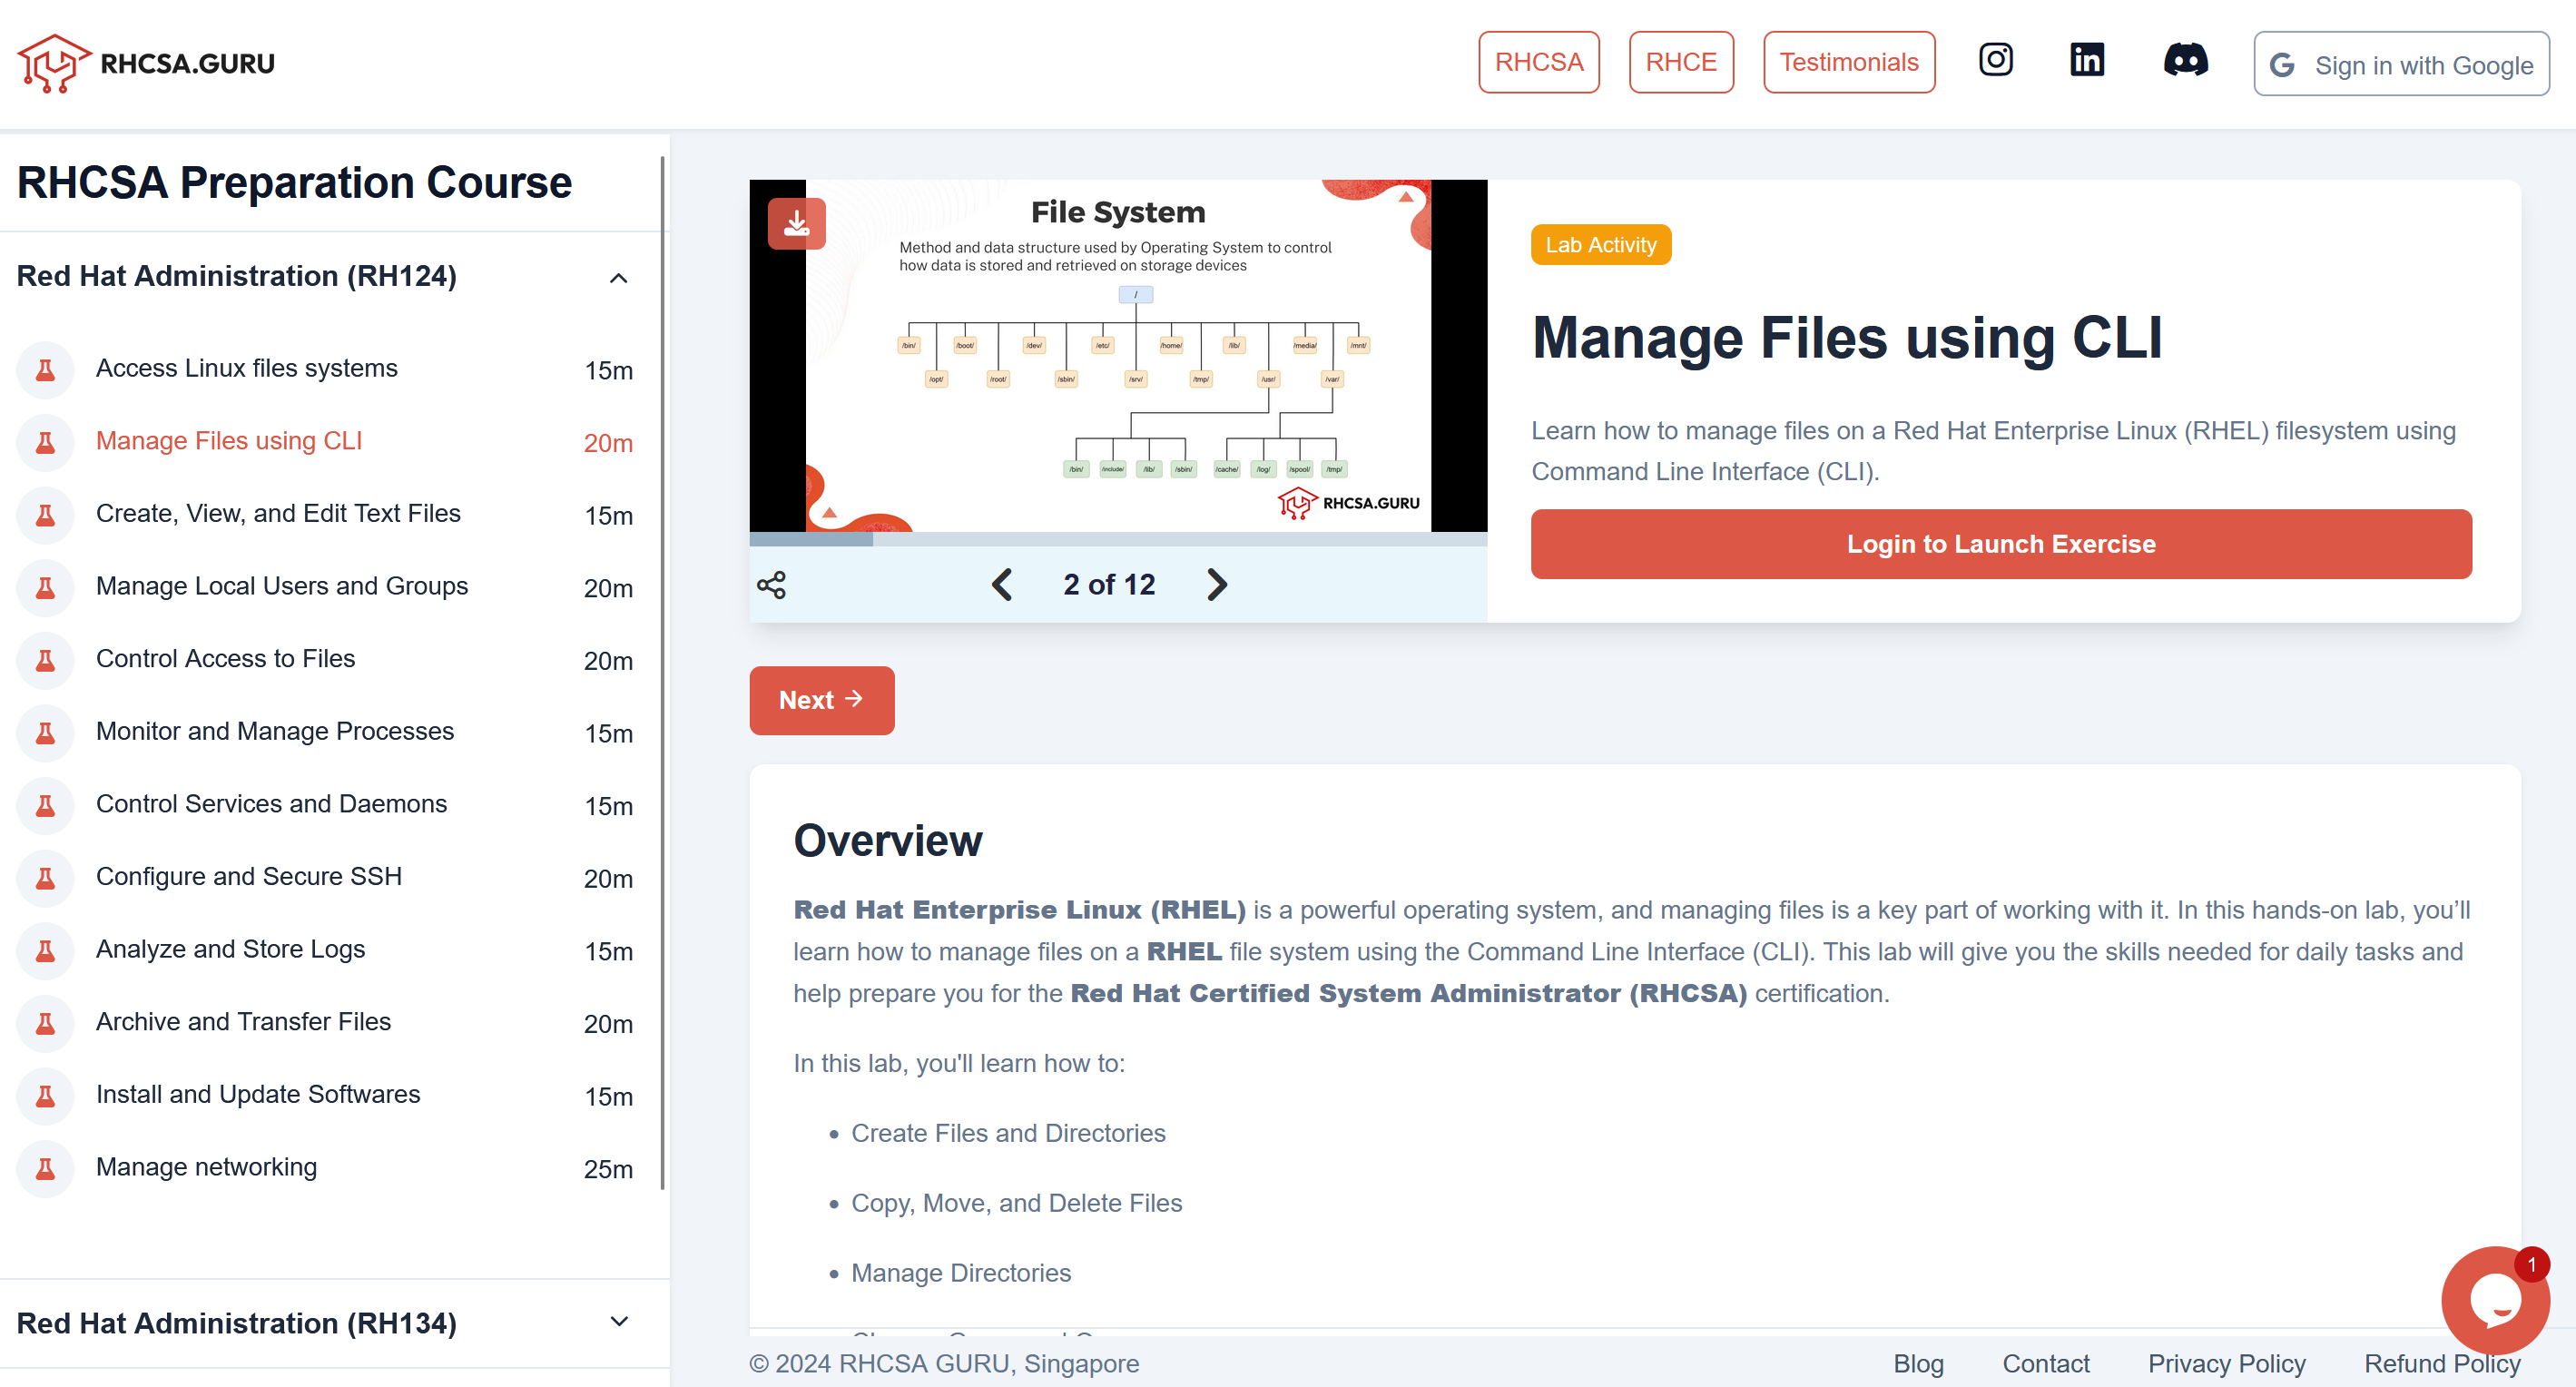
Task: Open the LinkedIn icon link
Action: pyautogui.click(x=2086, y=60)
